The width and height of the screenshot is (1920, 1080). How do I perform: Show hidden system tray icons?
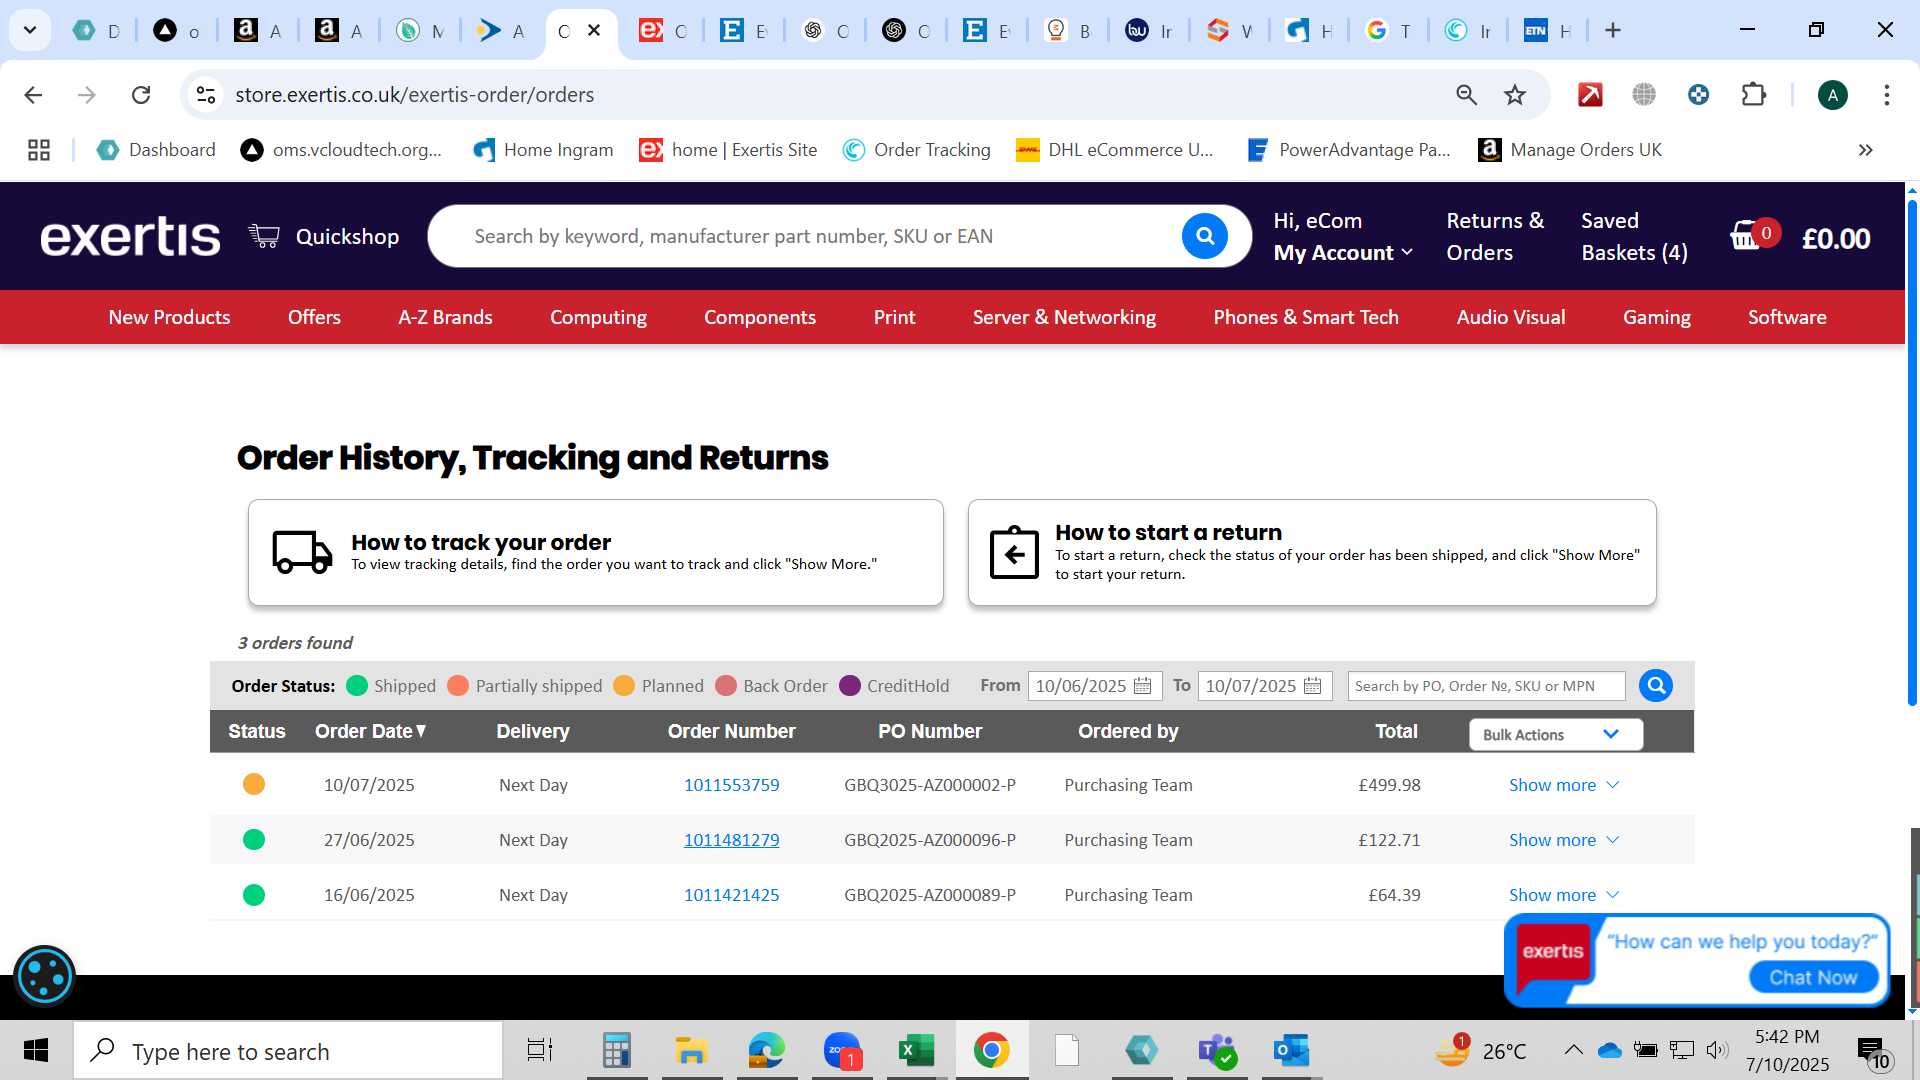[1573, 1050]
